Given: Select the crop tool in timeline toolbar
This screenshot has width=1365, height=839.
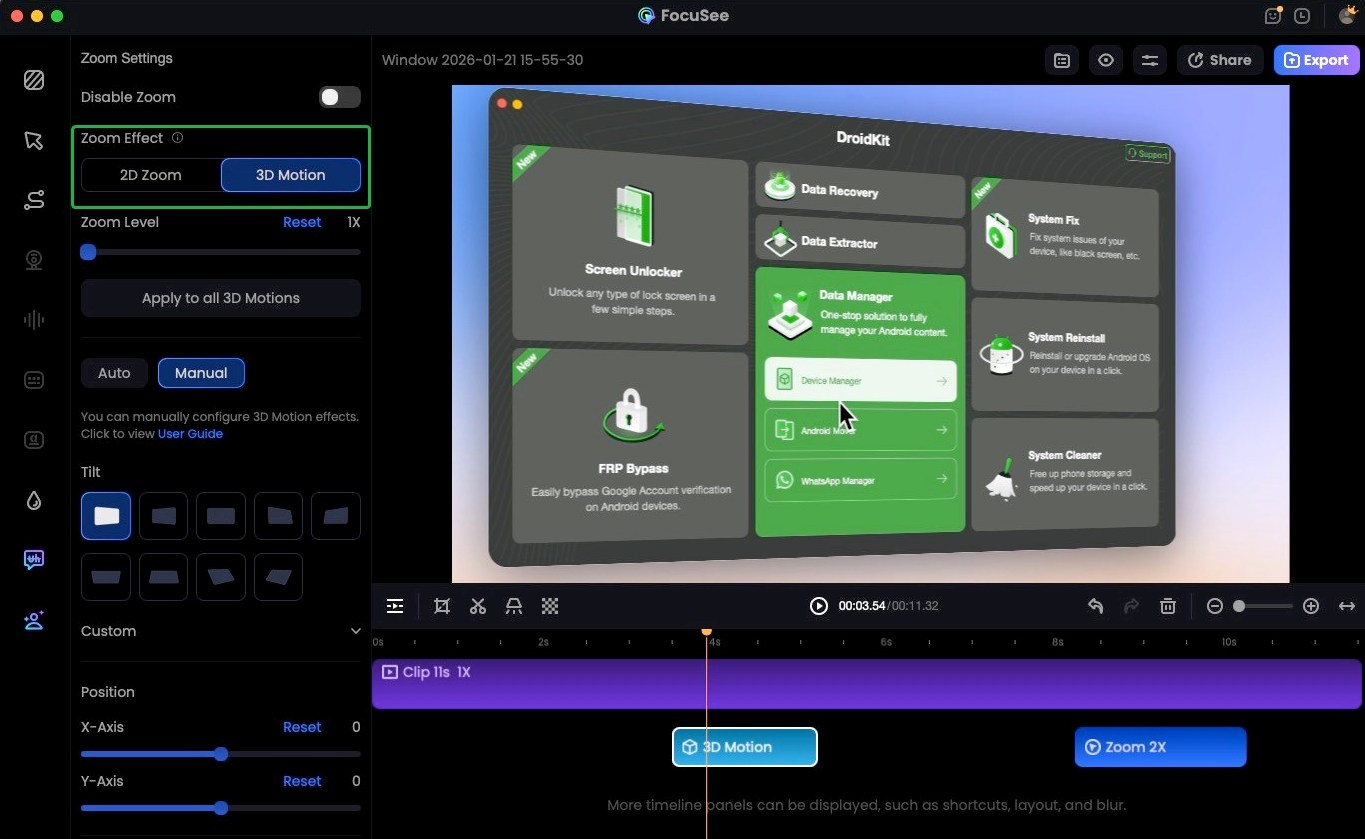Looking at the screenshot, I should (442, 606).
